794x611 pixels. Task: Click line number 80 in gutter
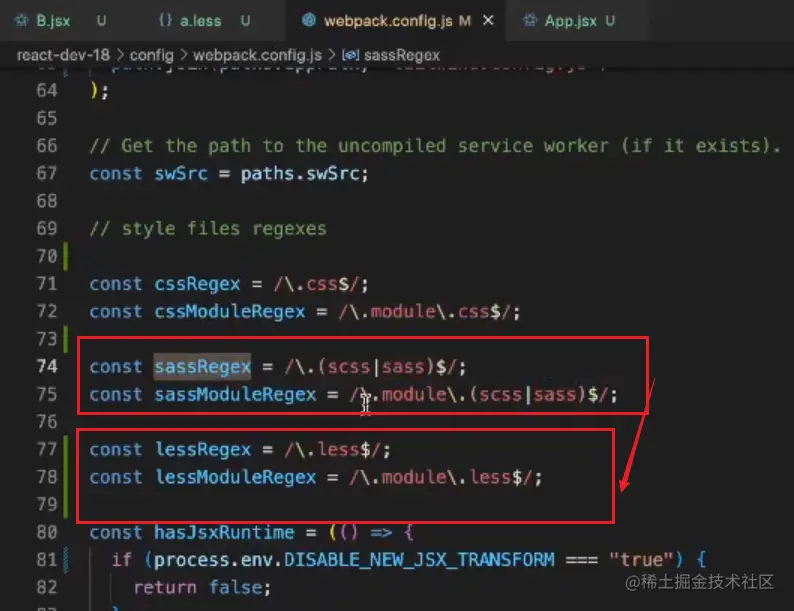pyautogui.click(x=47, y=532)
